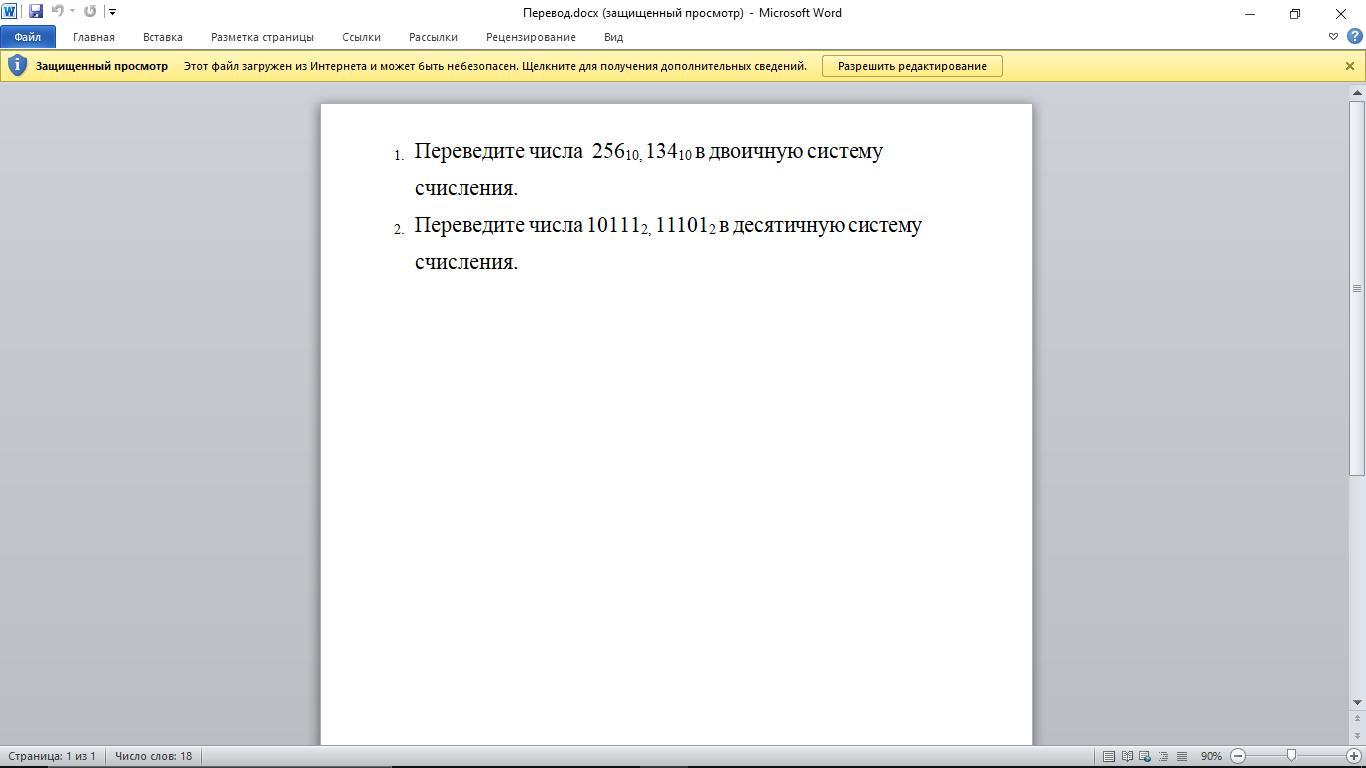The width and height of the screenshot is (1366, 768).
Task: Switch to Draft view icon
Action: (x=1181, y=756)
